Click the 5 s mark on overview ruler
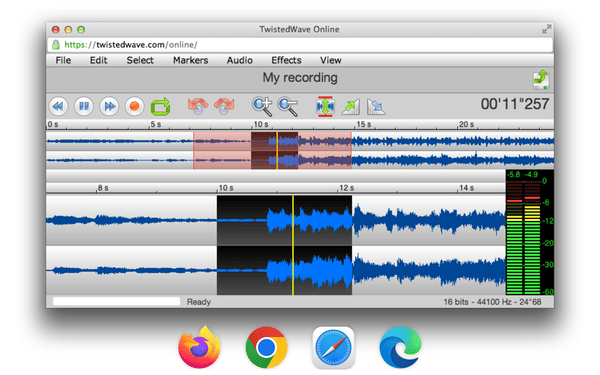The width and height of the screenshot is (600, 375). point(156,124)
